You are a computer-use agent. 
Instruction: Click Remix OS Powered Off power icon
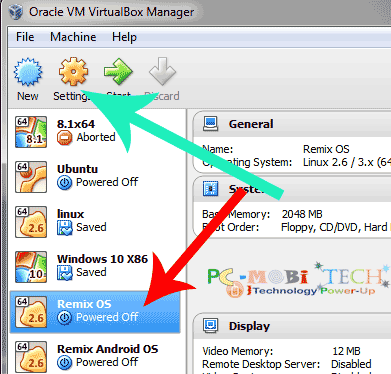point(64,318)
